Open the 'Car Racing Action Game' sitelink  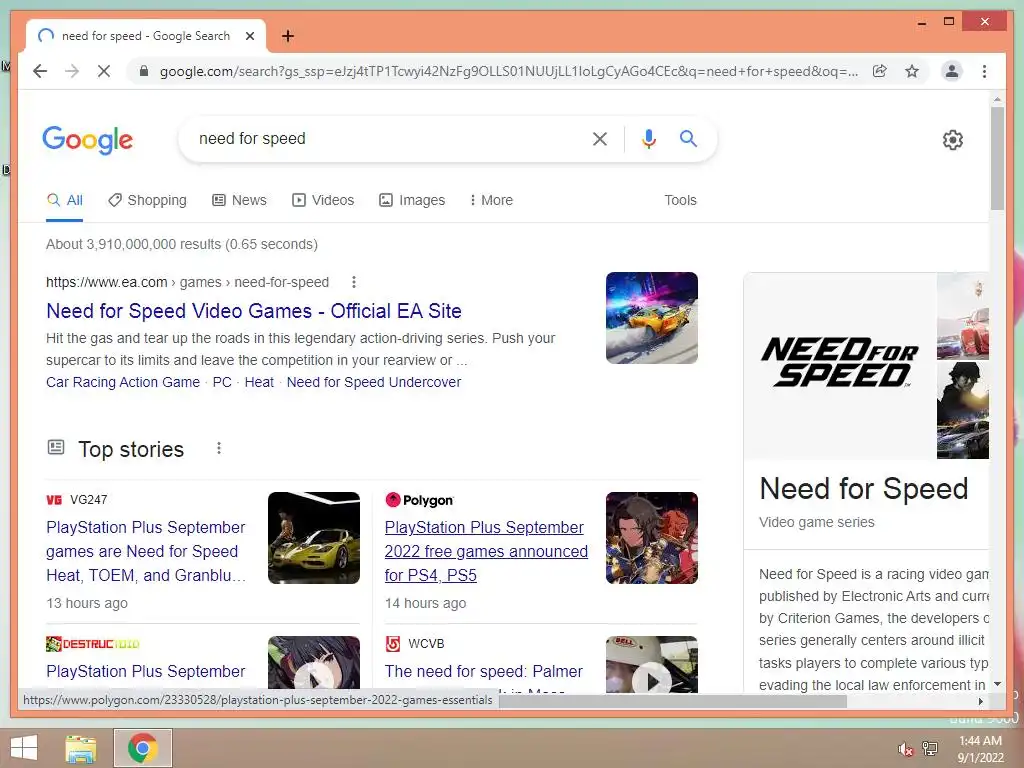123,382
